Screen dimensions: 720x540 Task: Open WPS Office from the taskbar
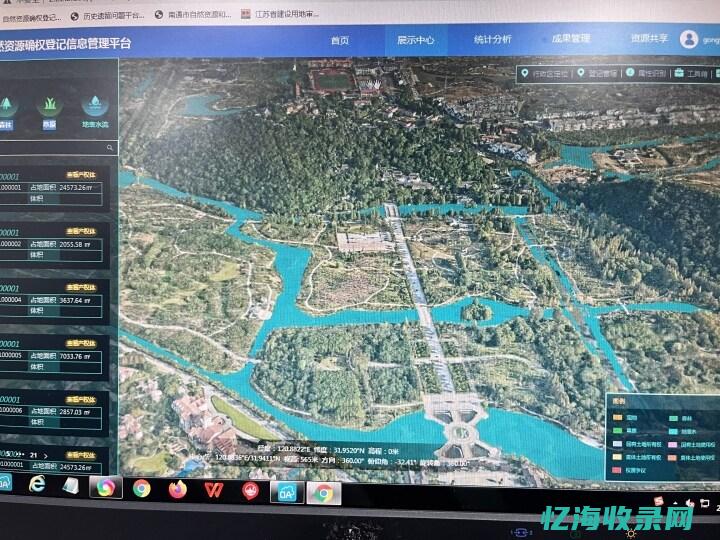coord(214,490)
